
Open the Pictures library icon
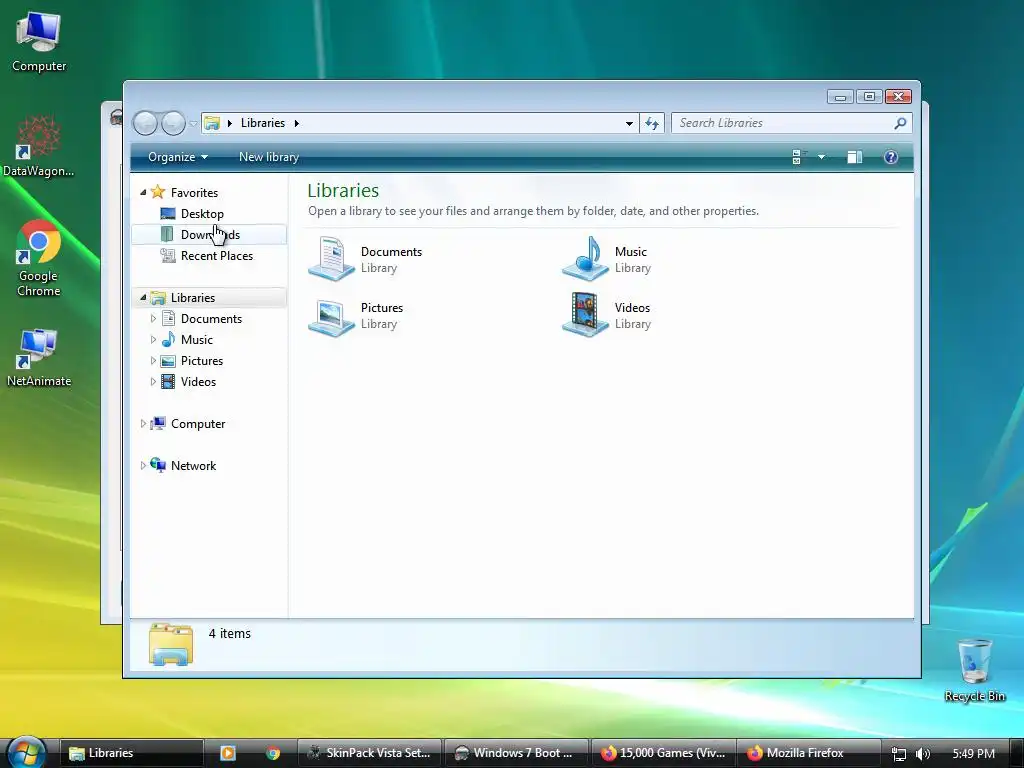(332, 316)
